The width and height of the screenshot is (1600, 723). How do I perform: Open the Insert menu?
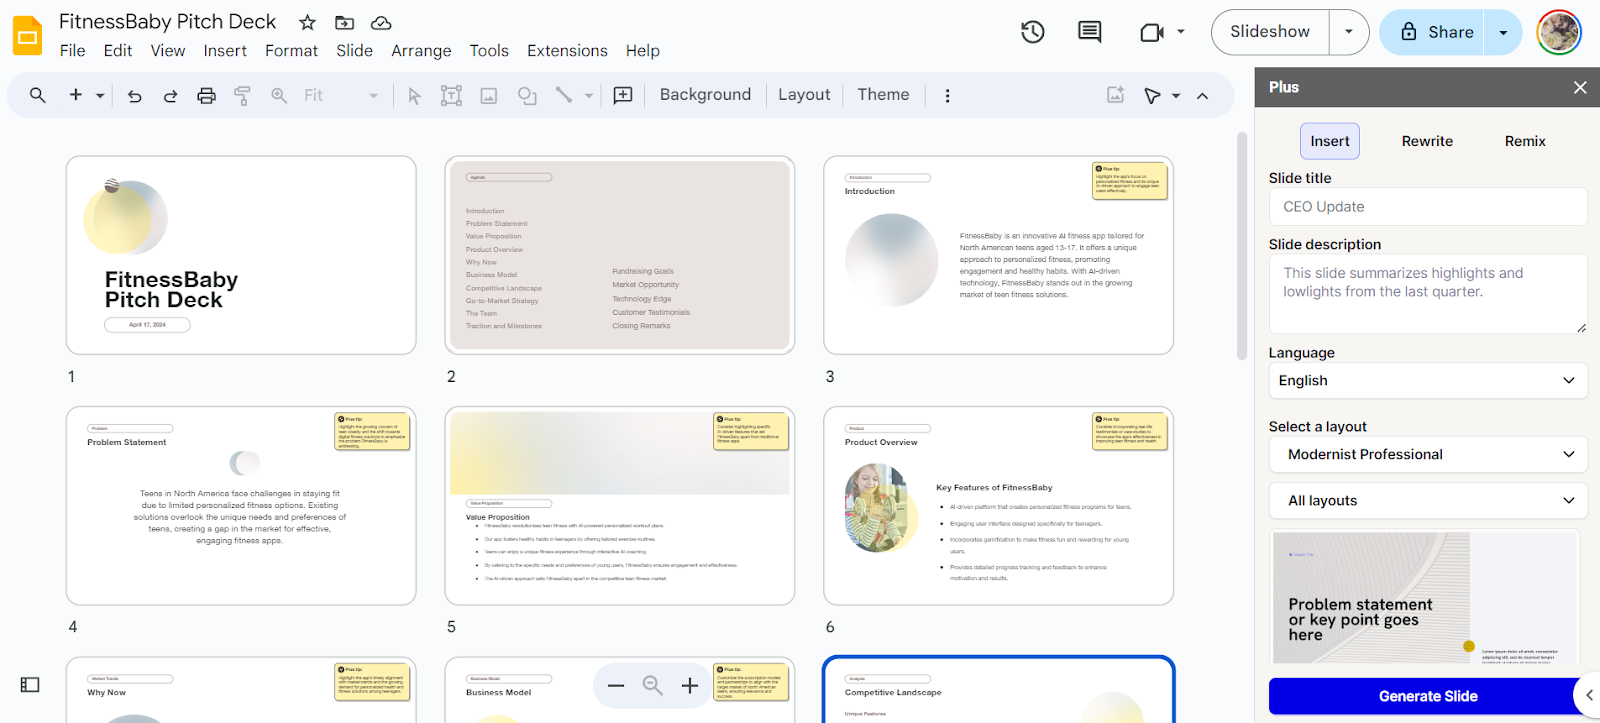[225, 51]
